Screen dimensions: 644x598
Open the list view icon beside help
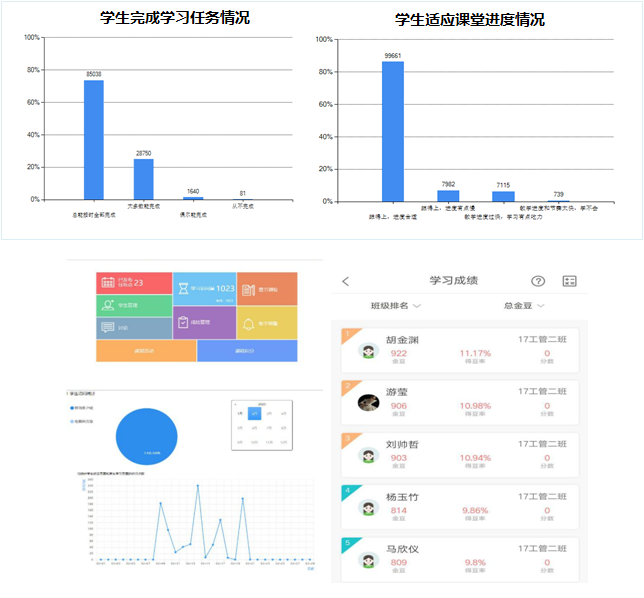[x=569, y=281]
